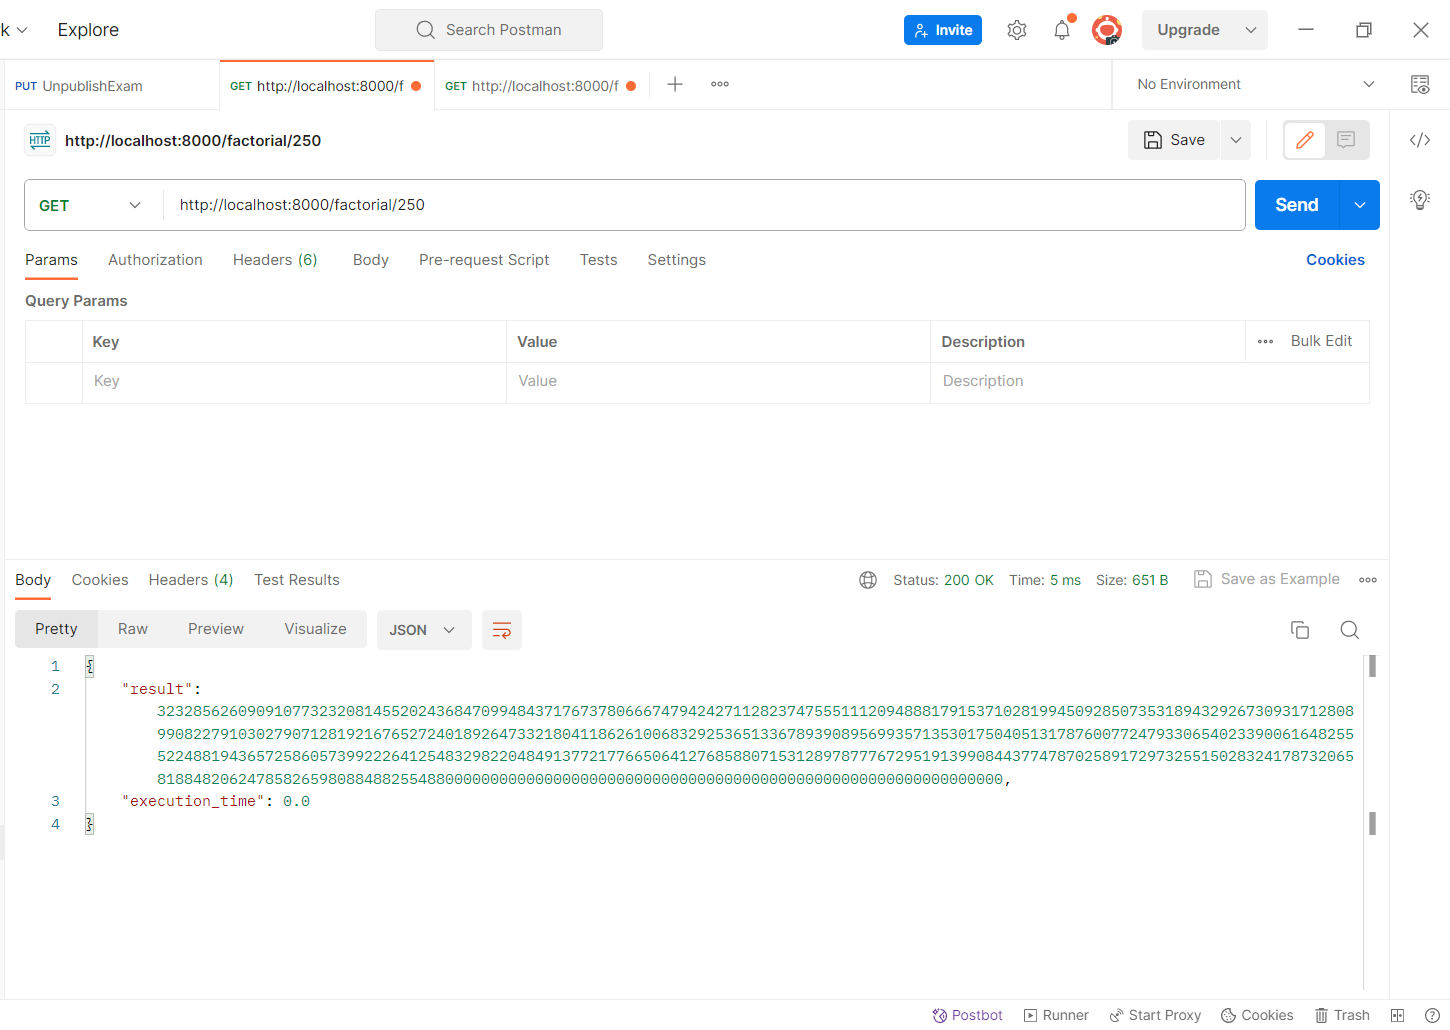Select the Visualize view
This screenshot has width=1450, height=1030.
tap(315, 629)
